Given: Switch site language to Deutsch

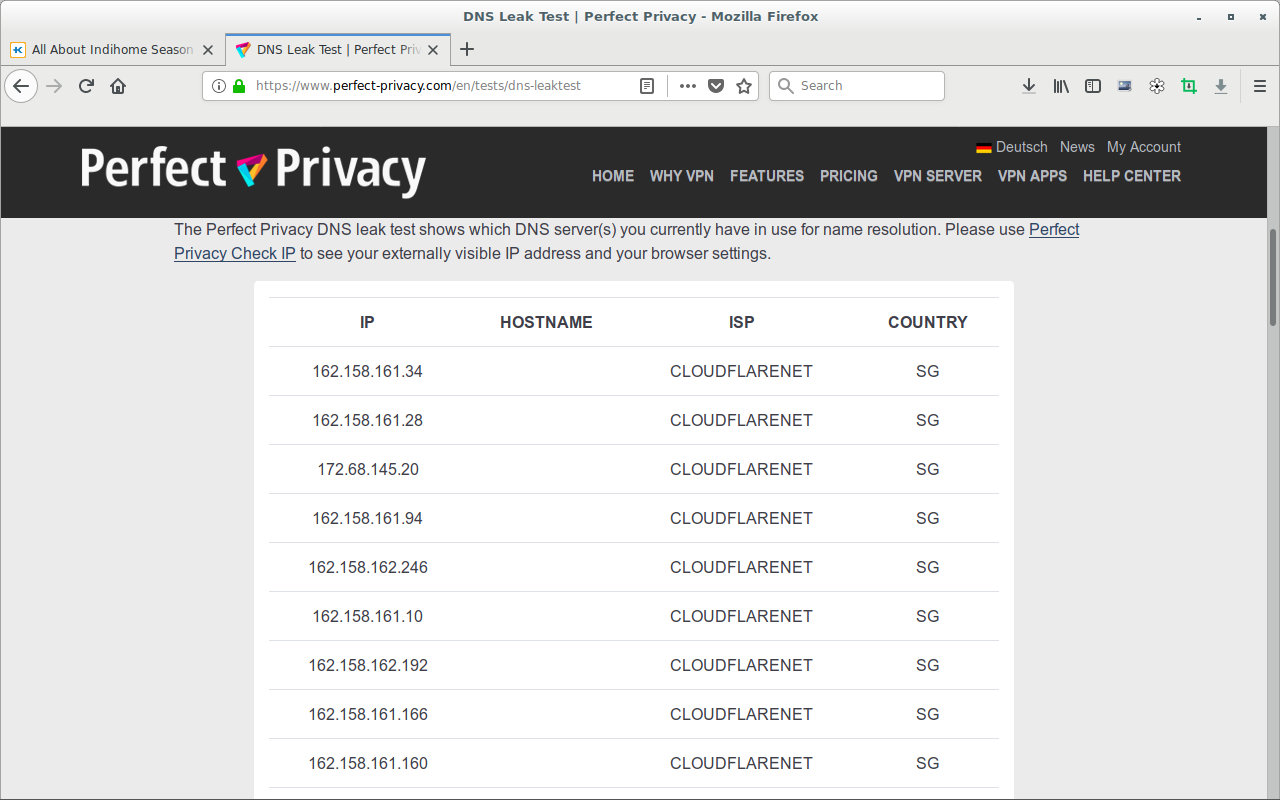Looking at the screenshot, I should click(x=1022, y=147).
